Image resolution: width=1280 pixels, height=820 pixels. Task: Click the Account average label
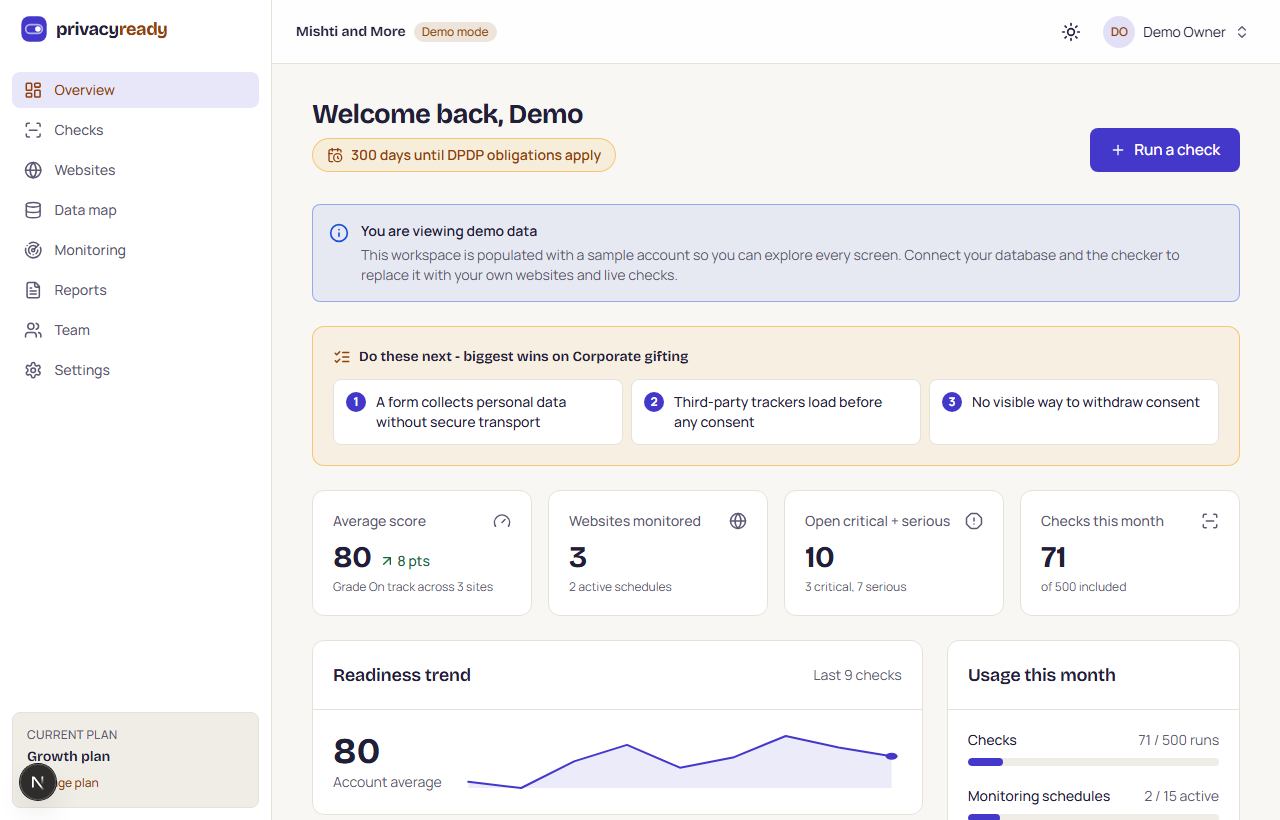[387, 782]
